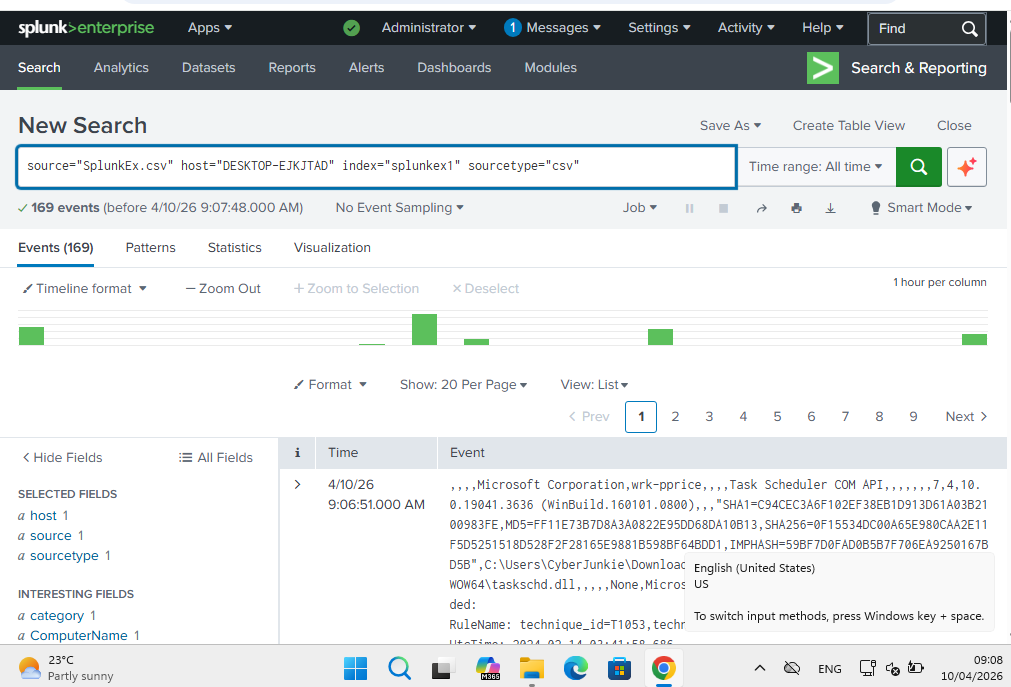Open the Task View taskbar icon
The height and width of the screenshot is (687, 1011).
click(x=442, y=668)
